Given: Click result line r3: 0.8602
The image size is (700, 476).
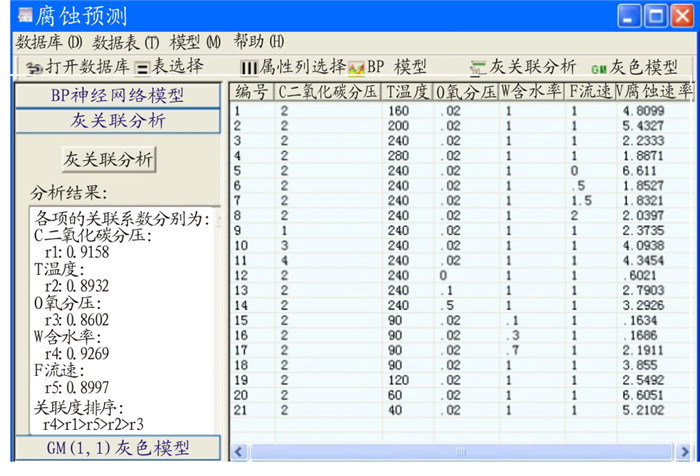Looking at the screenshot, I should pos(76,320).
